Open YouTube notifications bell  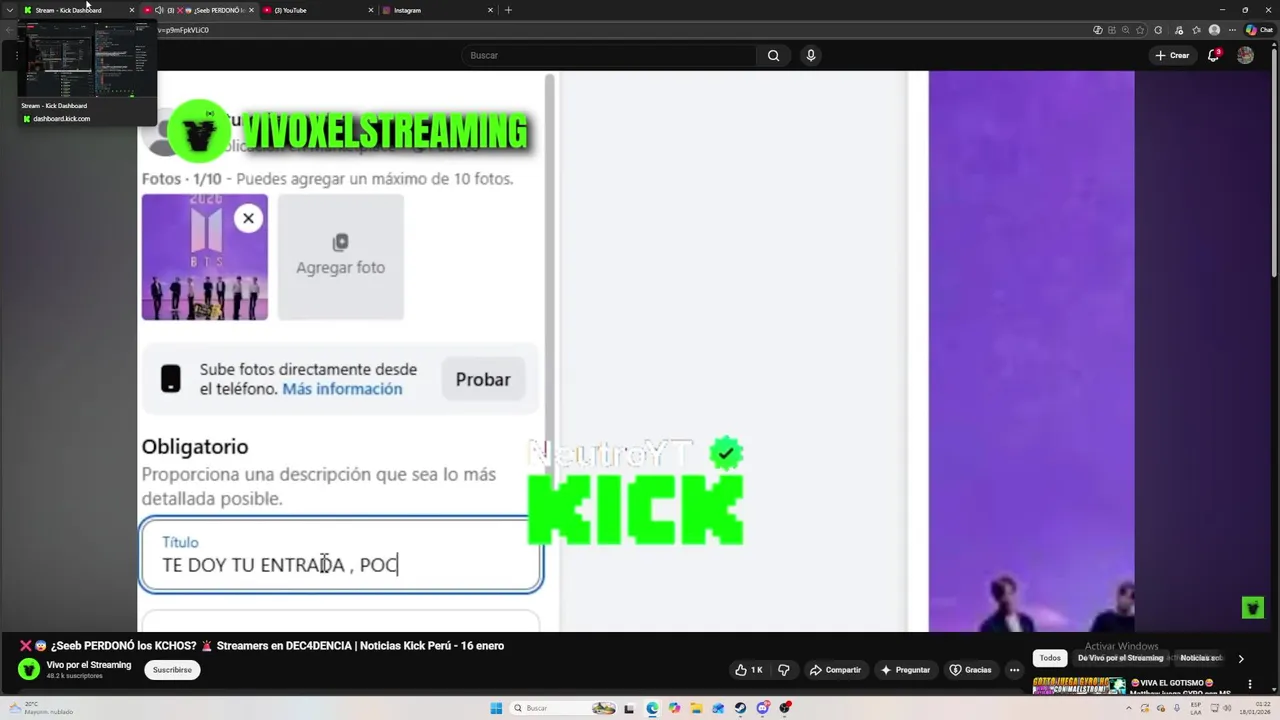[x=1213, y=55]
